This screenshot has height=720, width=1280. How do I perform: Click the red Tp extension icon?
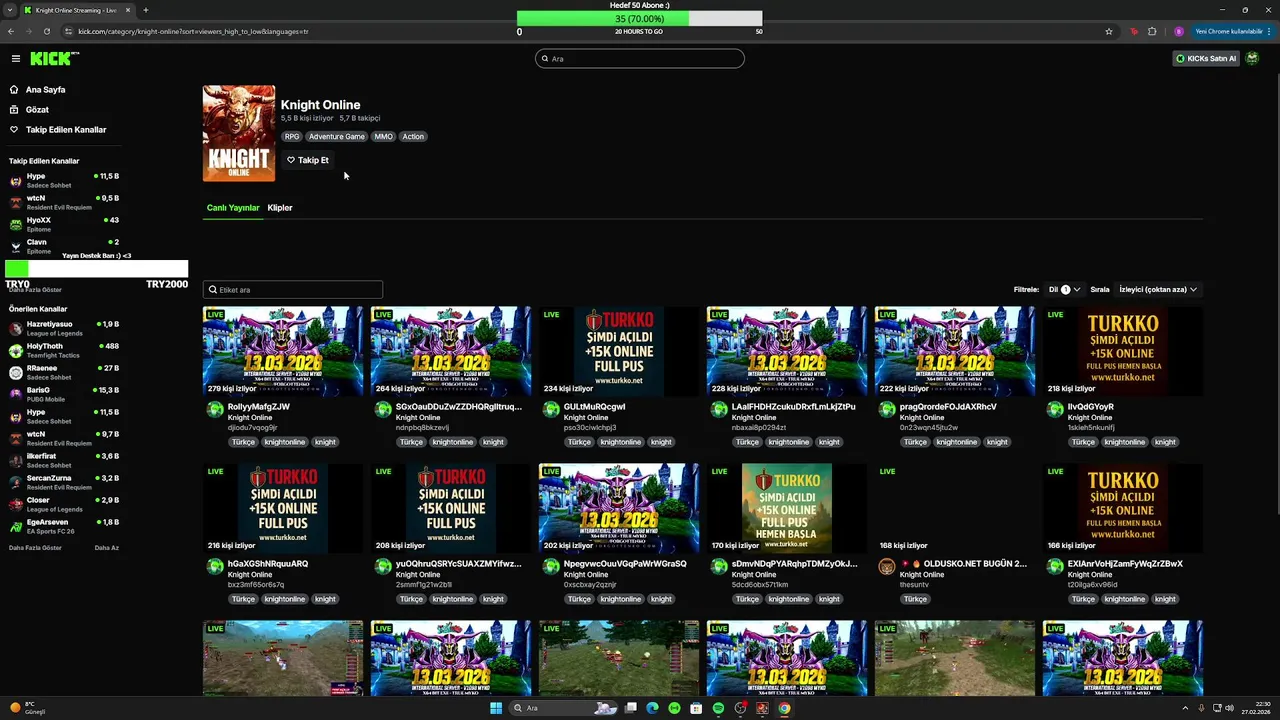tap(1134, 31)
